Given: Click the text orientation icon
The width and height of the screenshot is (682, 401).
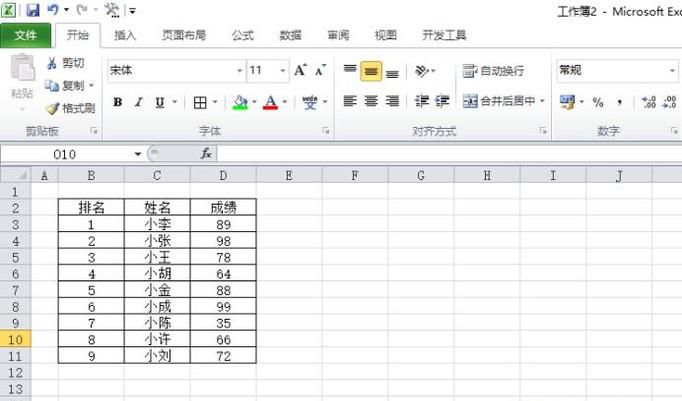Looking at the screenshot, I should point(421,70).
